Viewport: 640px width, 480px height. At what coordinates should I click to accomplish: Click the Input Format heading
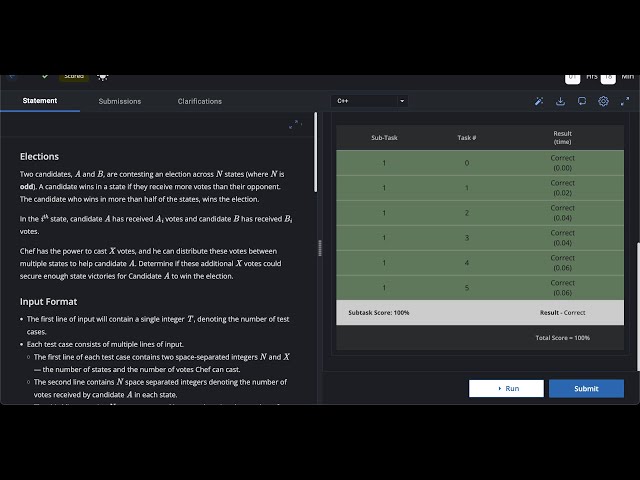[48, 302]
